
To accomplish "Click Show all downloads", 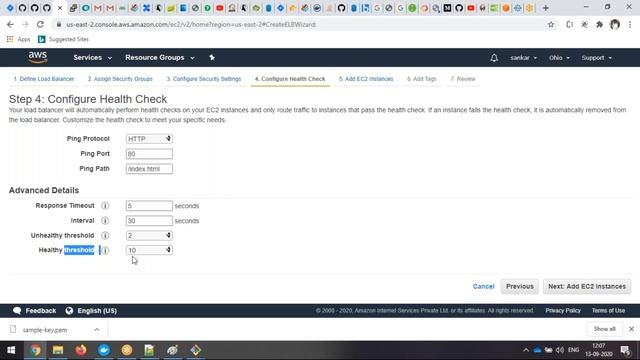I will pos(604,329).
